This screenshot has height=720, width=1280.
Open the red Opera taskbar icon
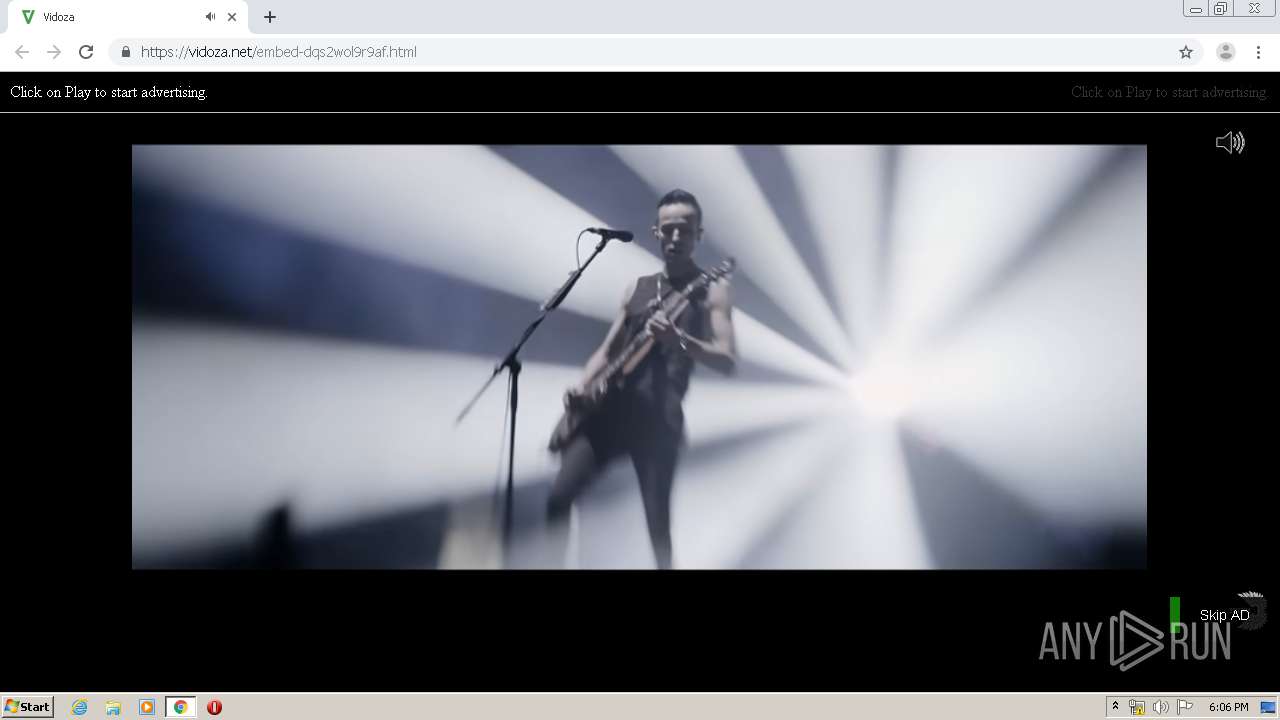tap(214, 707)
